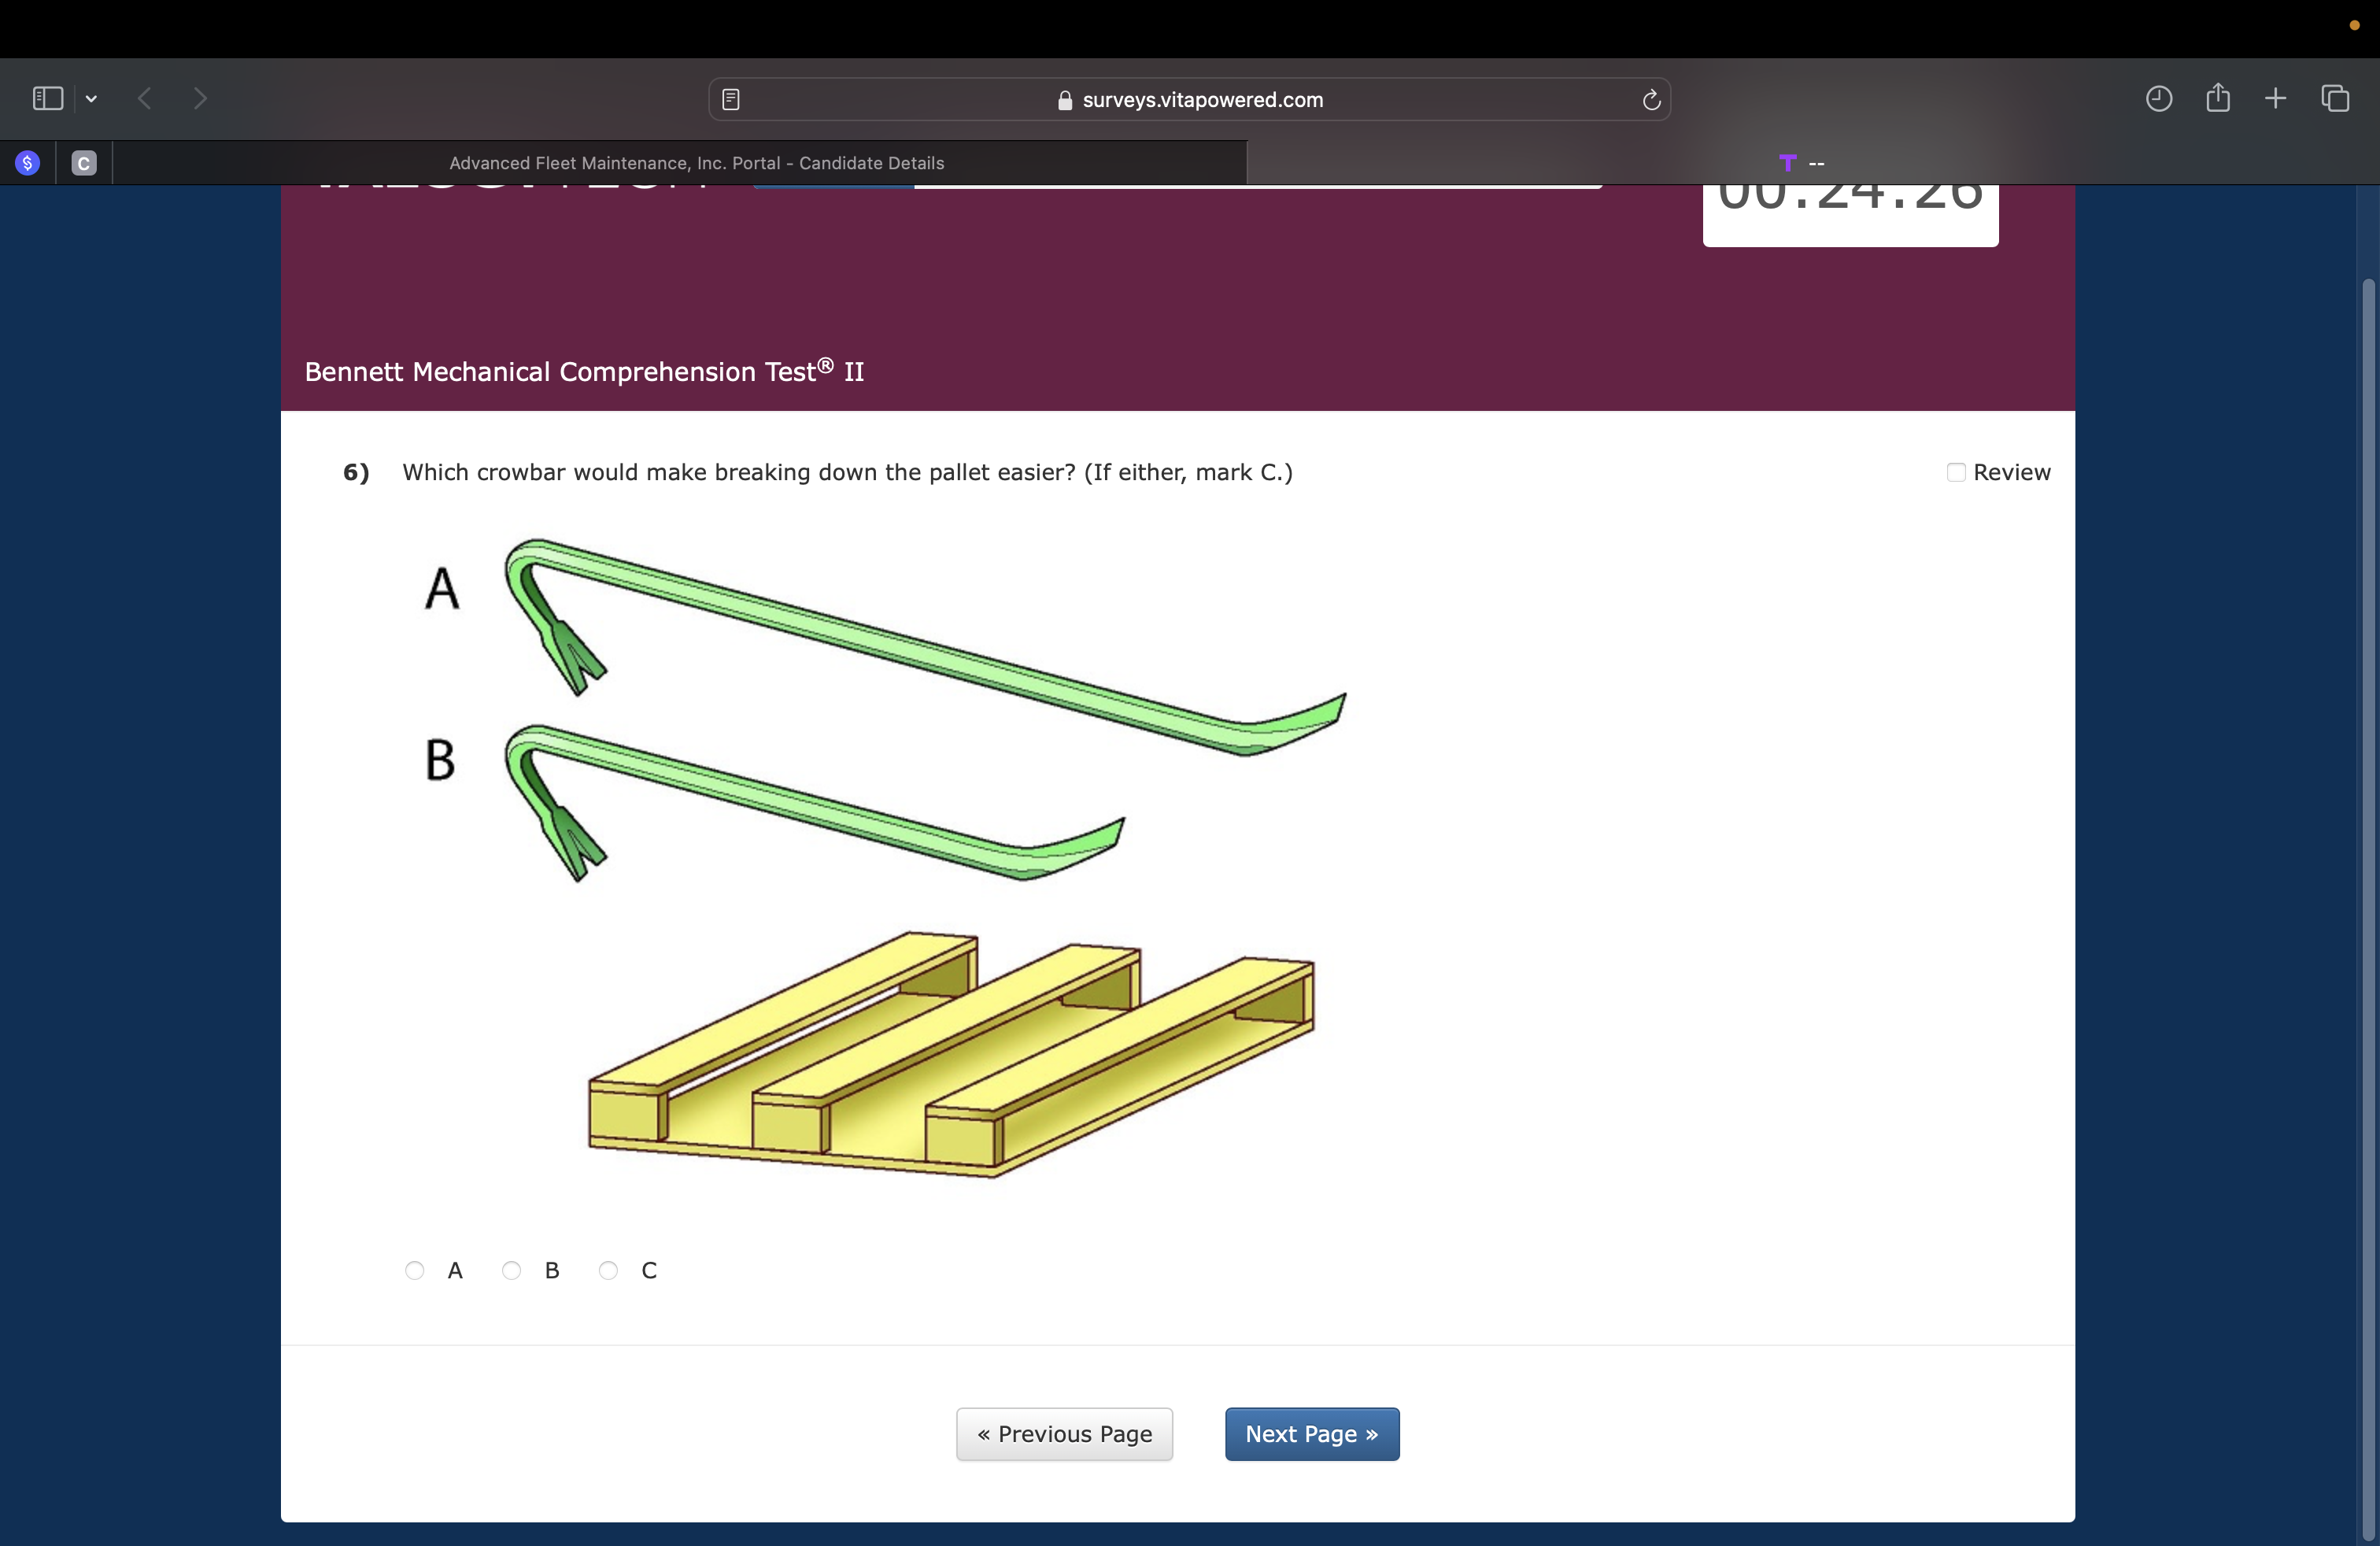
Task: Show the tab overview icon
Action: pyautogui.click(x=2335, y=98)
